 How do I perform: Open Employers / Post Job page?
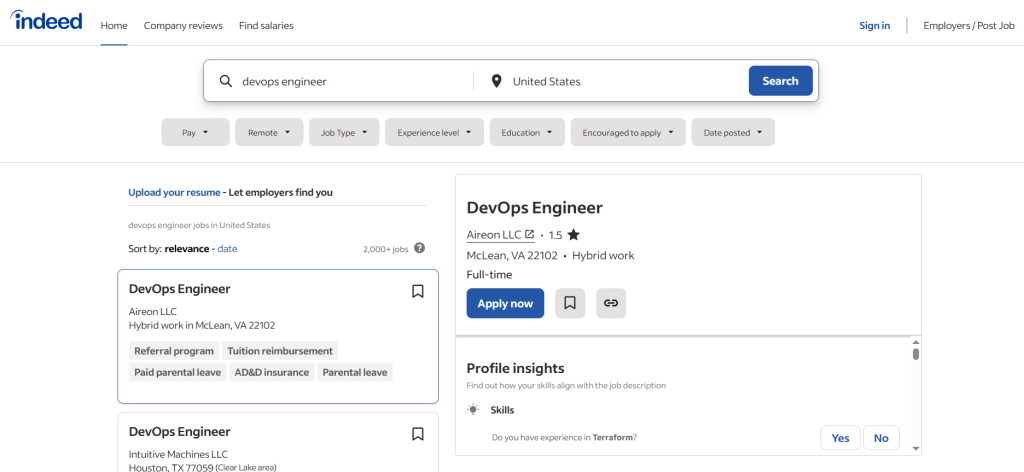968,25
